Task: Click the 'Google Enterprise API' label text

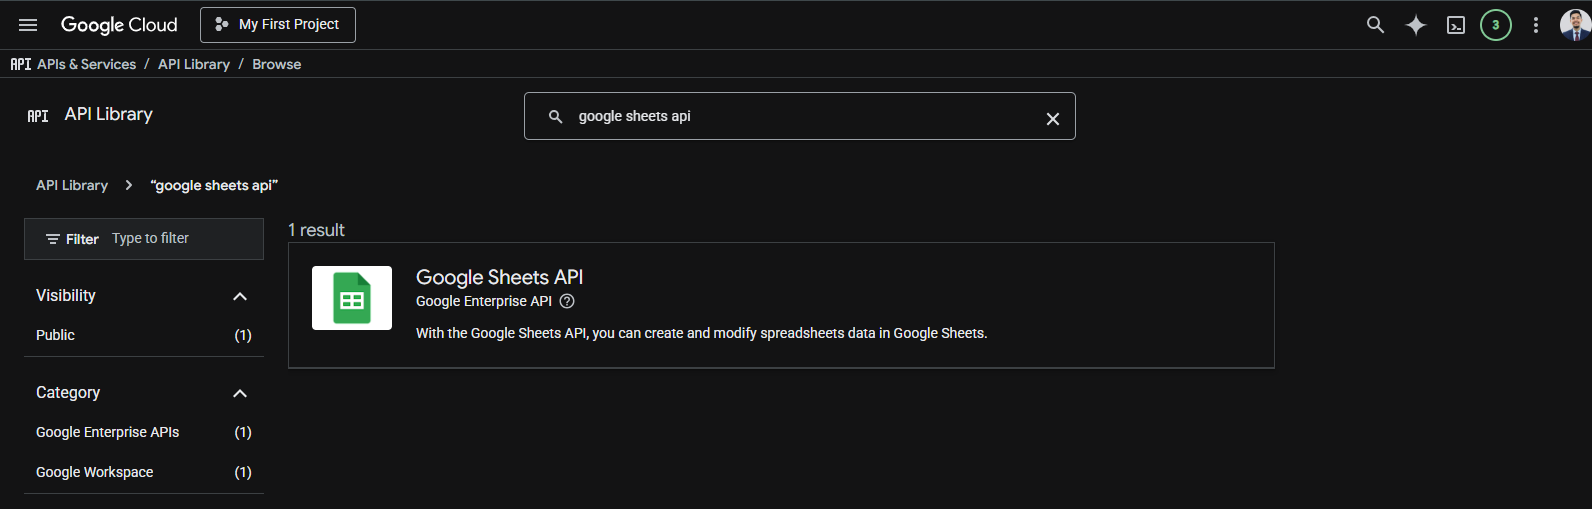Action: point(484,301)
